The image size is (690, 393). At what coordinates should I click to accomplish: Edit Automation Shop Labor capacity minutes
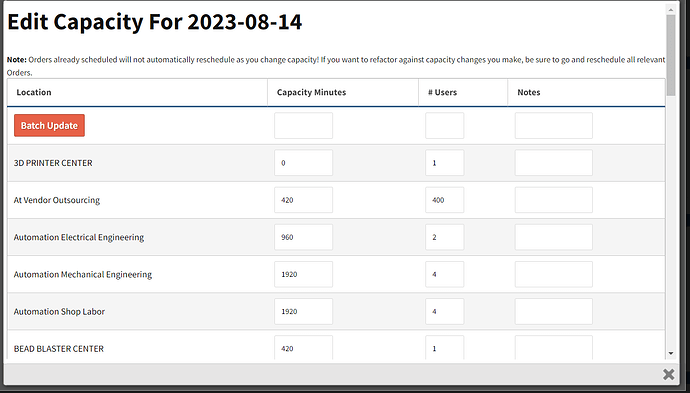tap(304, 312)
